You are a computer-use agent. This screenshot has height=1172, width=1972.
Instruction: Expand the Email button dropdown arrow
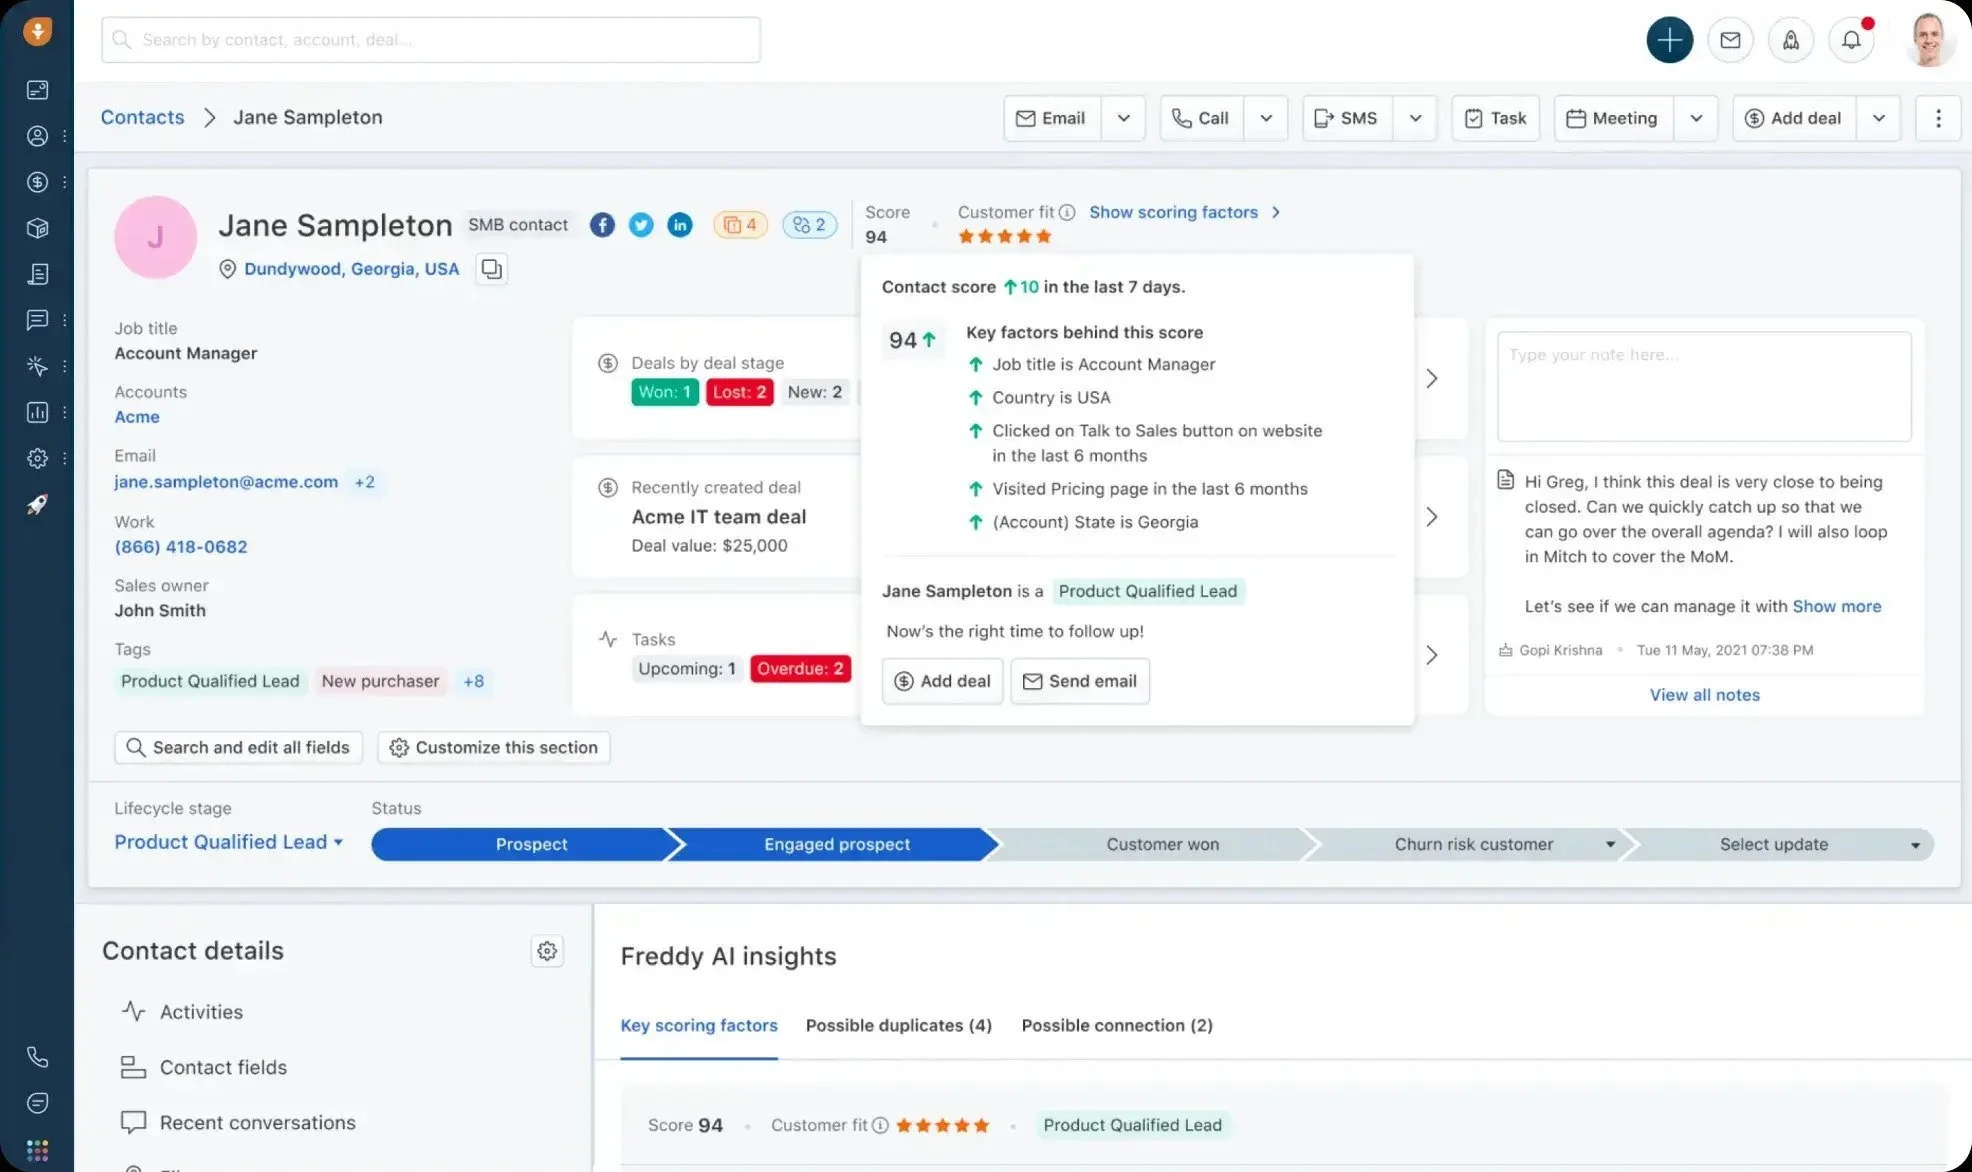coord(1123,118)
